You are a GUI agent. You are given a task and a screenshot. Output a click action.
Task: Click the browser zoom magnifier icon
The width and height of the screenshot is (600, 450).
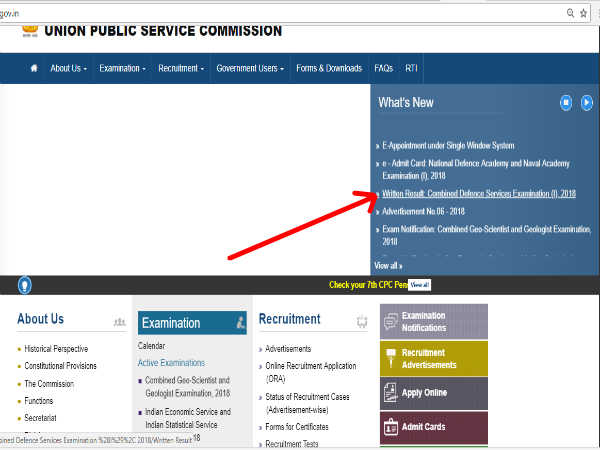click(x=570, y=13)
